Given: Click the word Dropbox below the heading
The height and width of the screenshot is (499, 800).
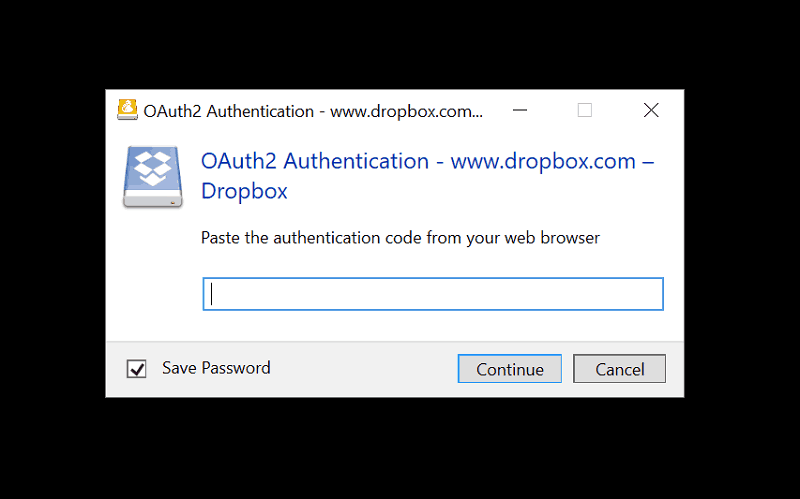Looking at the screenshot, I should coord(244,191).
